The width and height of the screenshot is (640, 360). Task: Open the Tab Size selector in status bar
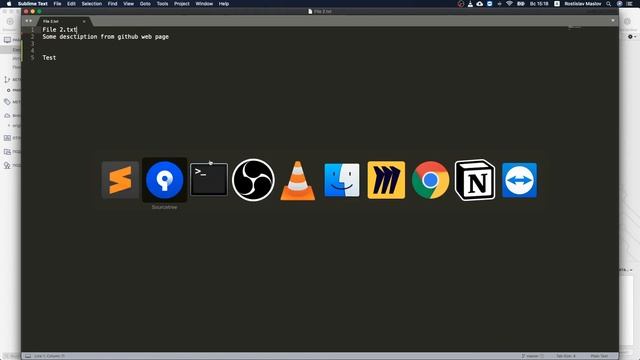pos(566,356)
